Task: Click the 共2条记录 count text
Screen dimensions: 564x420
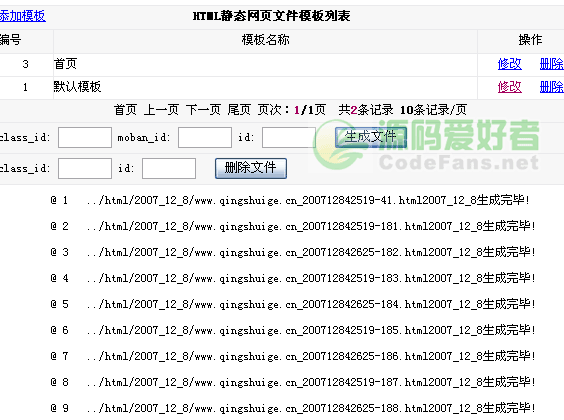Action: pyautogui.click(x=366, y=110)
